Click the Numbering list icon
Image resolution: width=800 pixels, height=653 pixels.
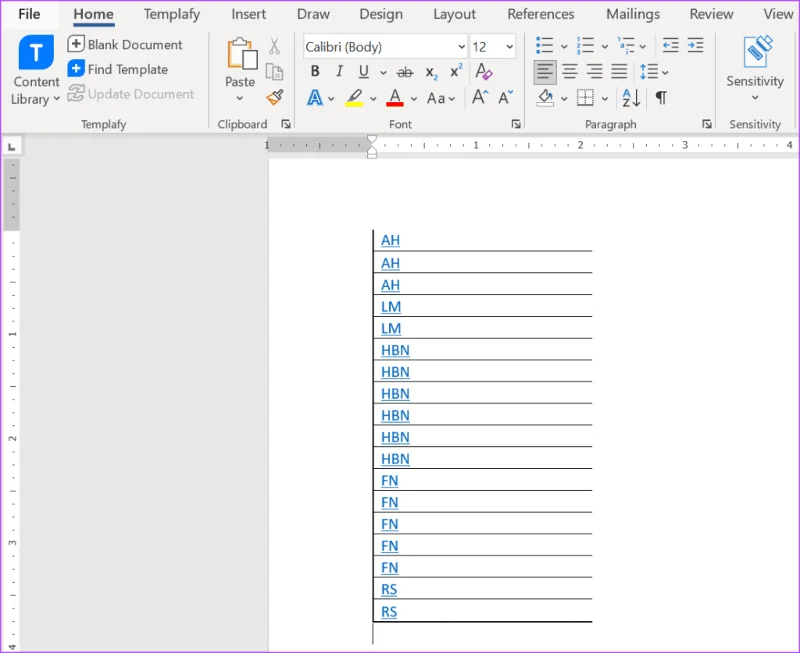[x=585, y=45]
